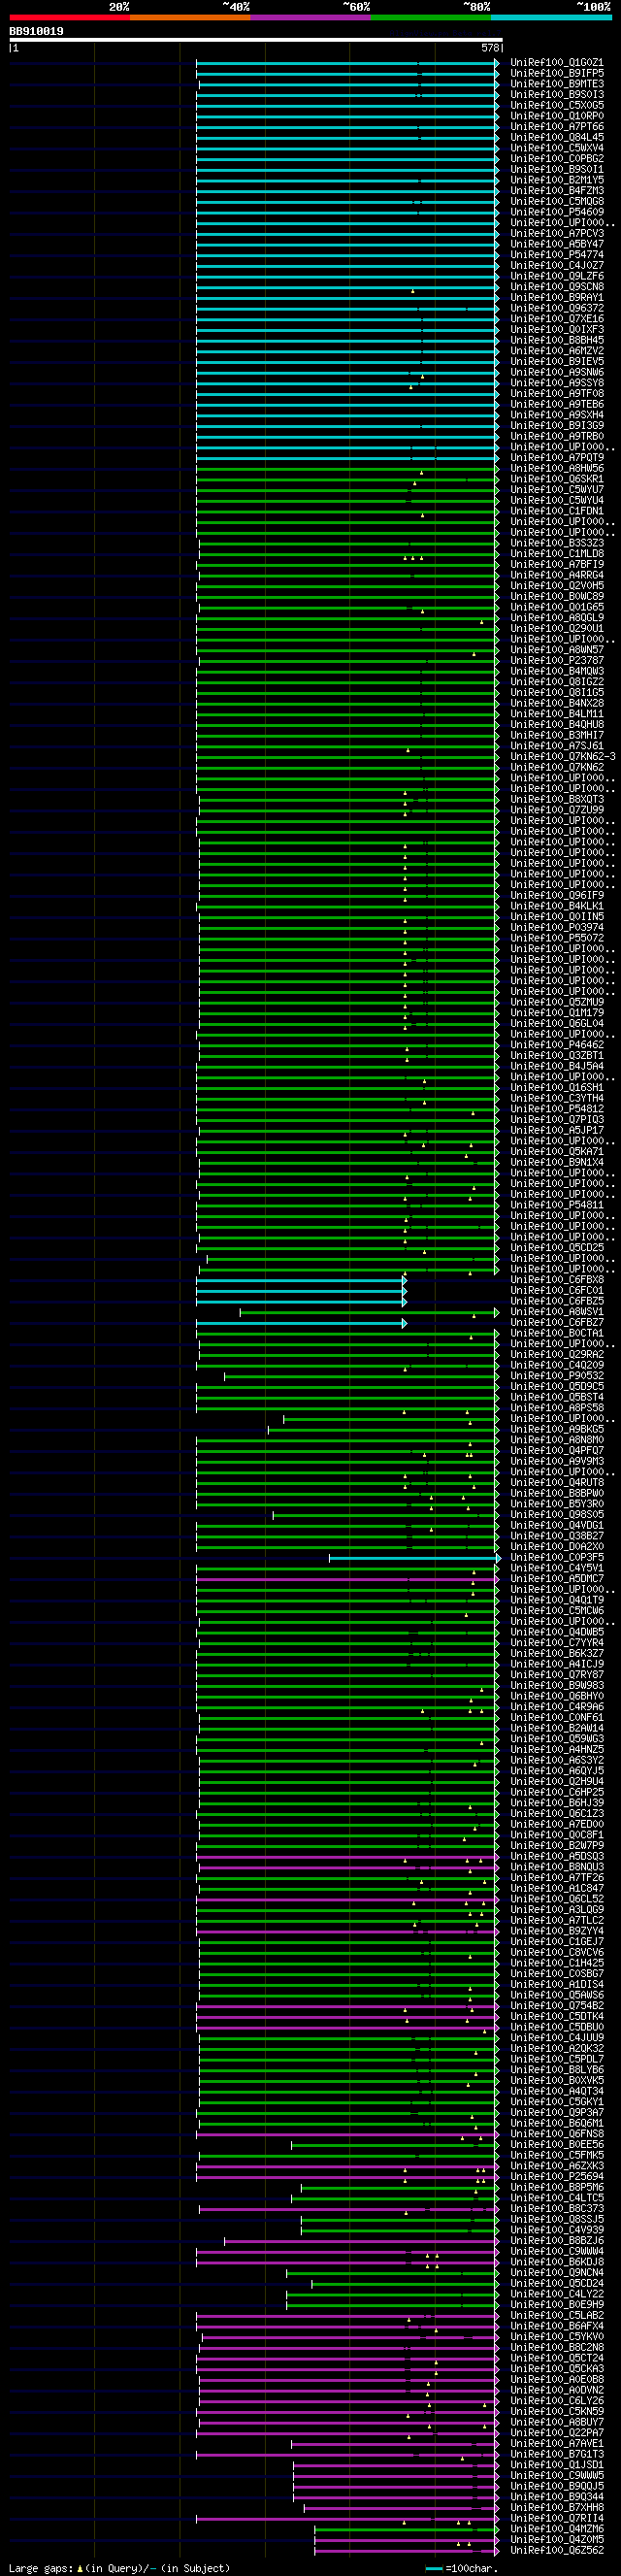Select hit label UniRef100_Q98S05
Screen dimensions: 621x2576
pos(557,1514)
